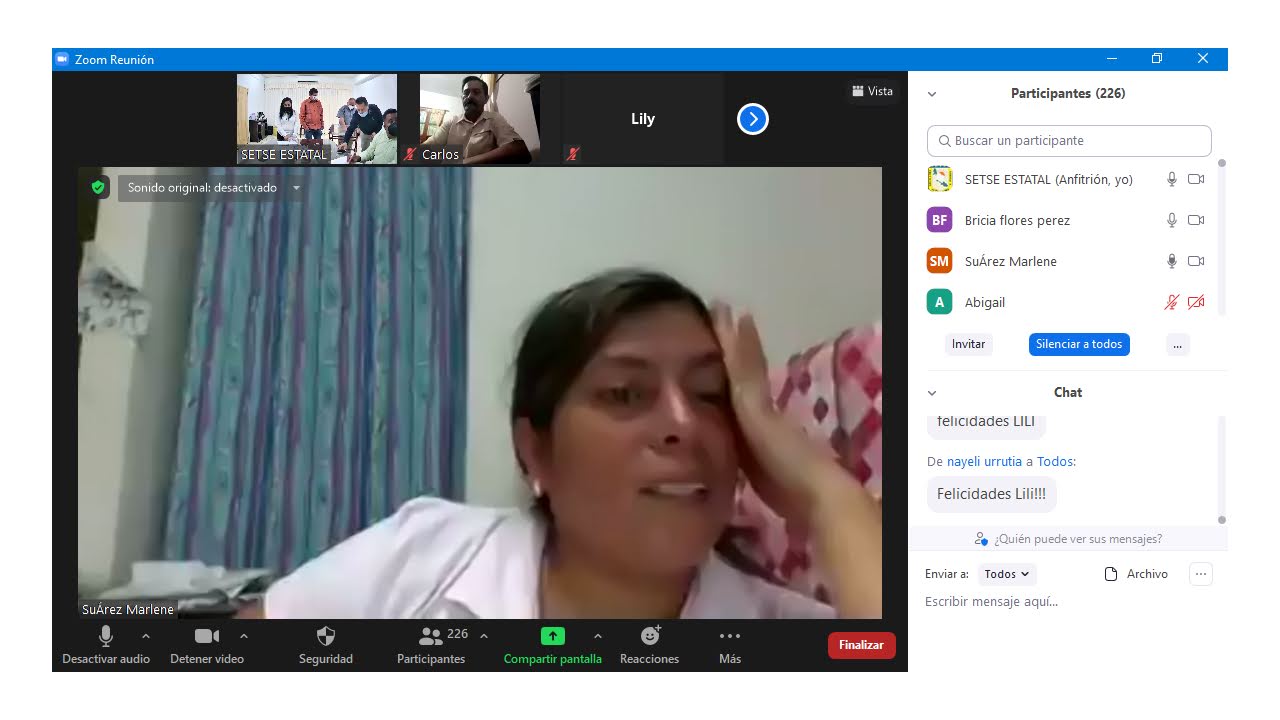1280x720 pixels.
Task: Select SETSE ESTATAL (Anfitrión, yo) participant row
Action: click(1068, 179)
